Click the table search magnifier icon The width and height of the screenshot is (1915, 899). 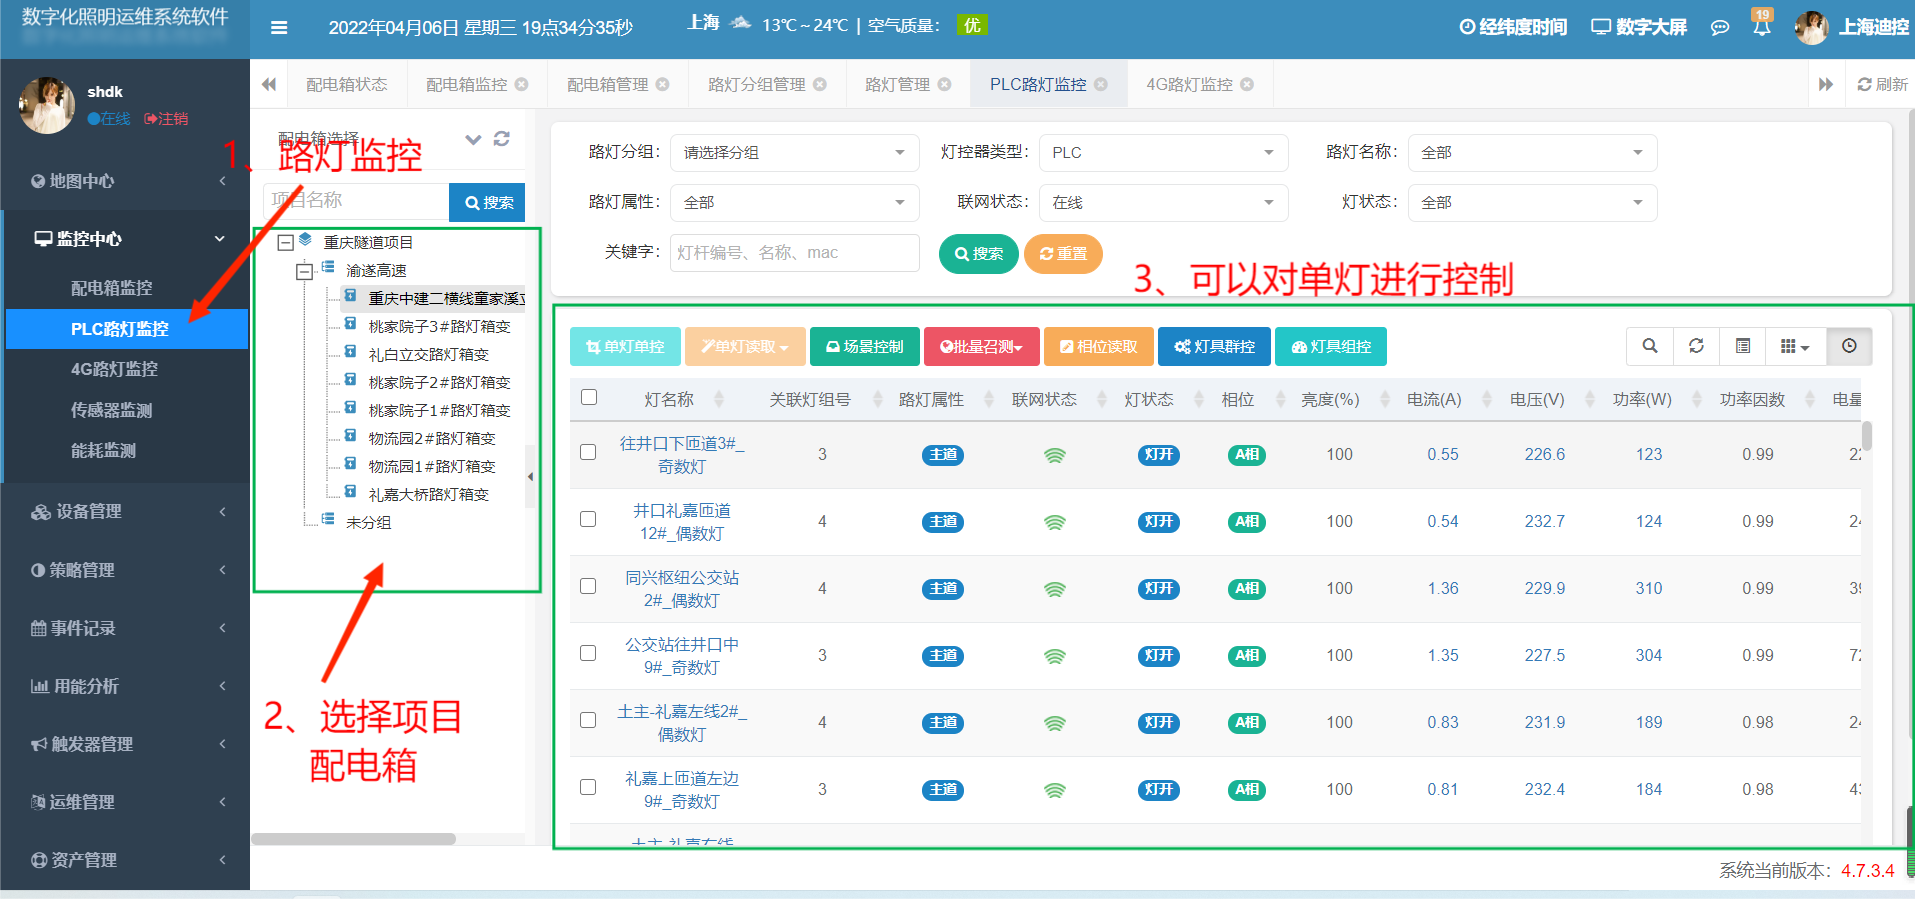(1650, 346)
